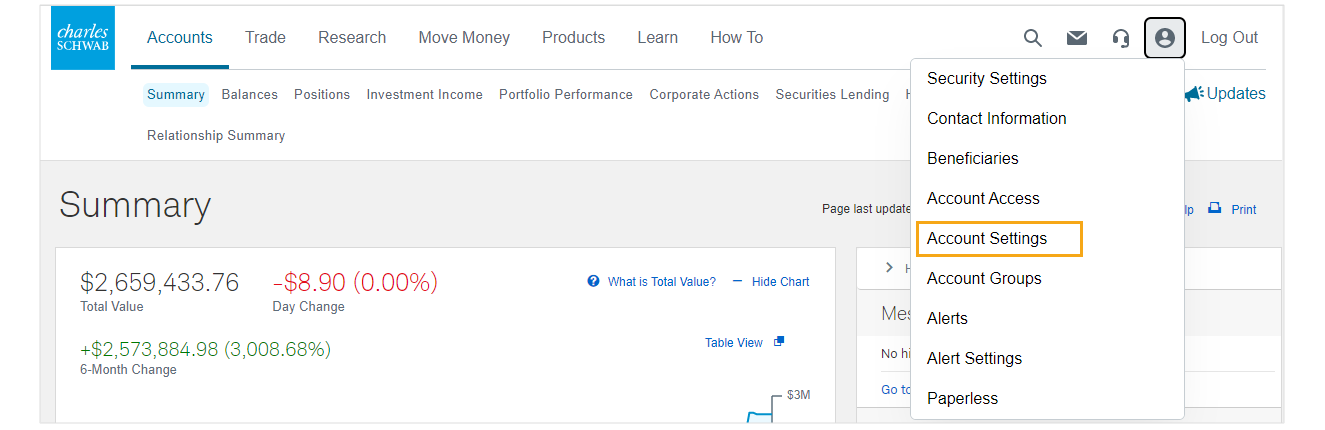Click the Table View popout icon
Screen dimensions: 1325x430
pyautogui.click(x=779, y=342)
